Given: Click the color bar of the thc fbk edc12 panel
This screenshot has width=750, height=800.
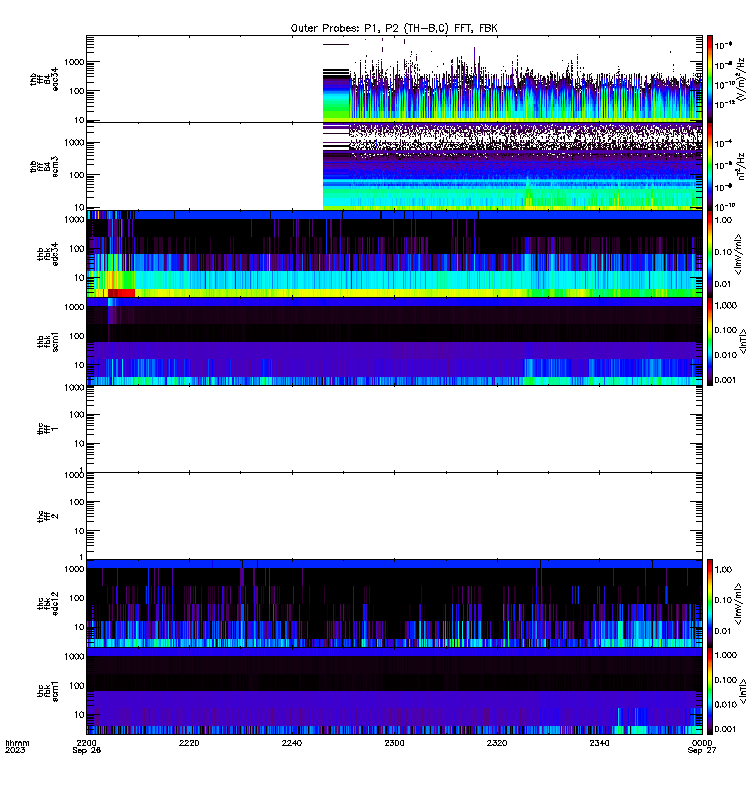Looking at the screenshot, I should (710, 603).
